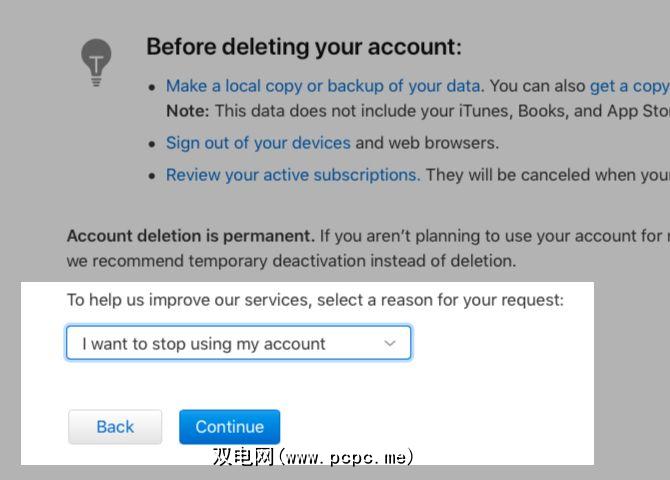Open the 'Make a local copy or backup' link

coord(323,86)
